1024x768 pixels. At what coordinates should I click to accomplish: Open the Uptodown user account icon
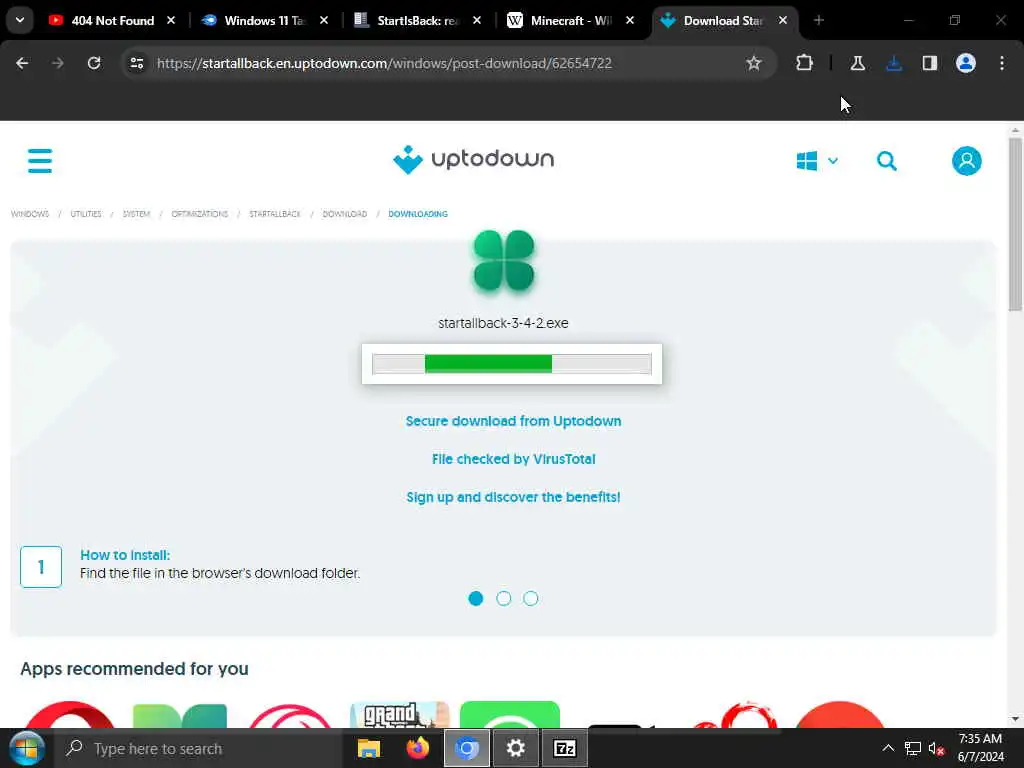[x=967, y=161]
